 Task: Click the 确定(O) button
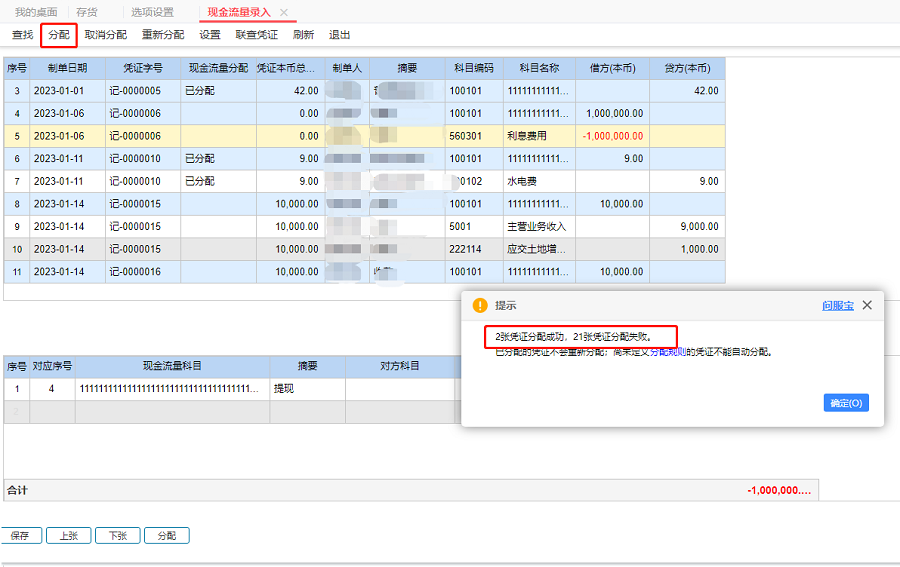(x=846, y=403)
